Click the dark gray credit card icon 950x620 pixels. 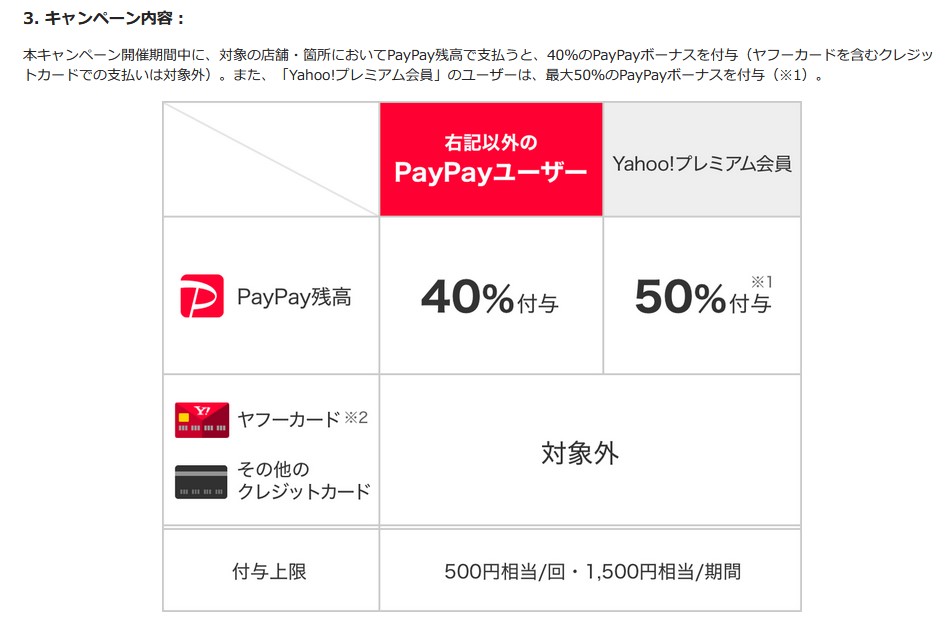coord(202,481)
